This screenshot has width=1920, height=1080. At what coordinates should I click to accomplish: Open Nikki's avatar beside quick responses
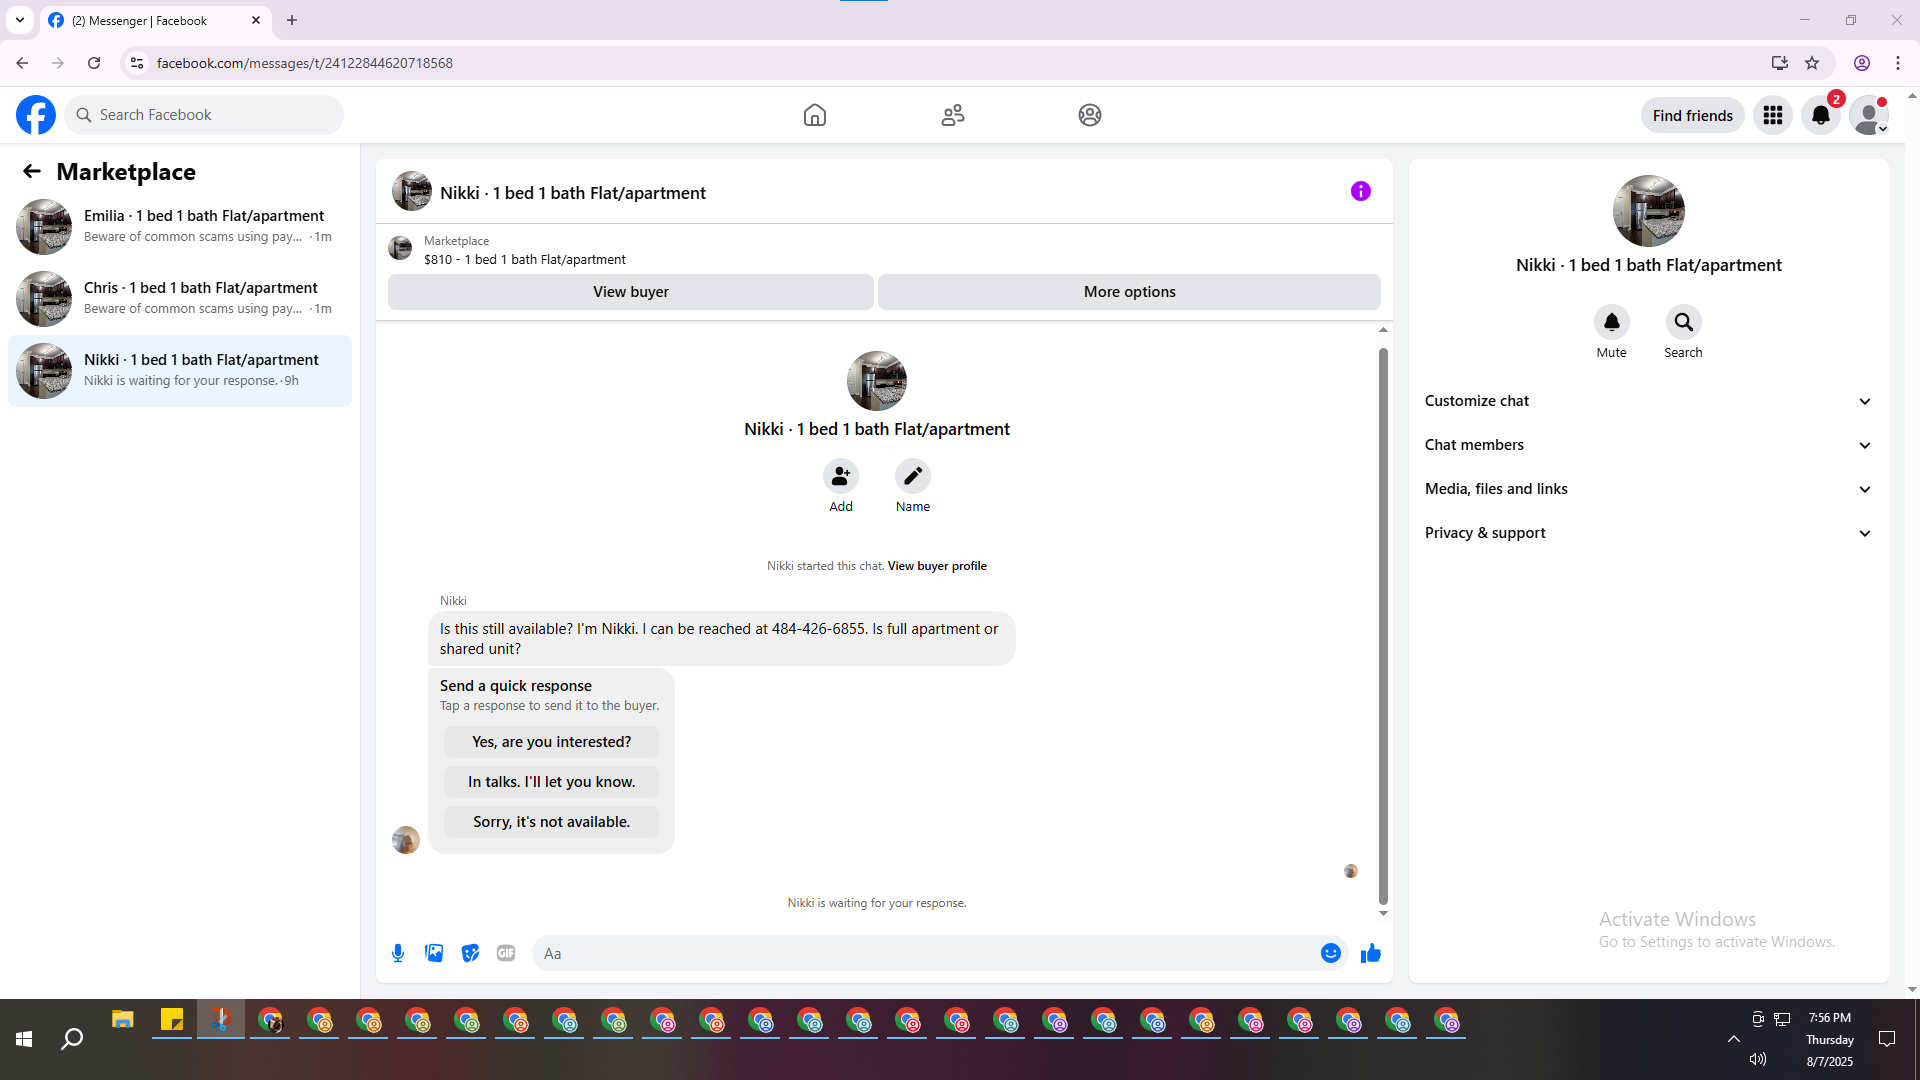click(x=406, y=840)
